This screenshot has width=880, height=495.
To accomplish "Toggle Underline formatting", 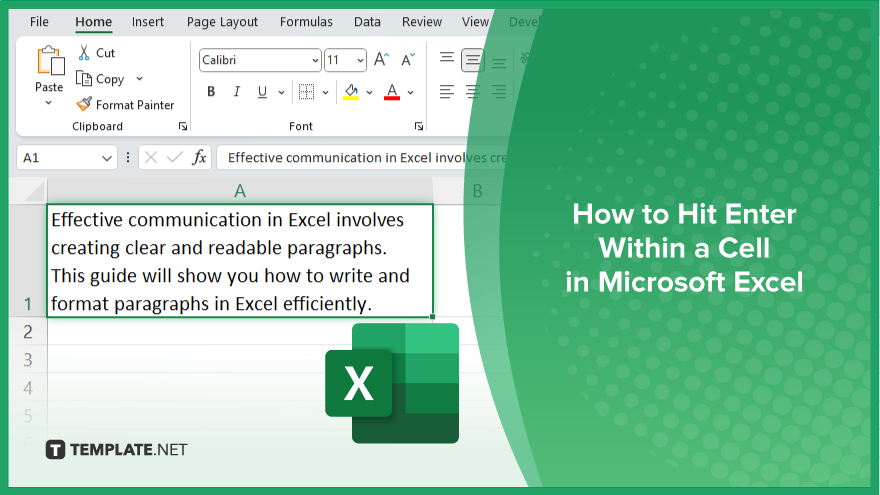I will click(x=262, y=91).
